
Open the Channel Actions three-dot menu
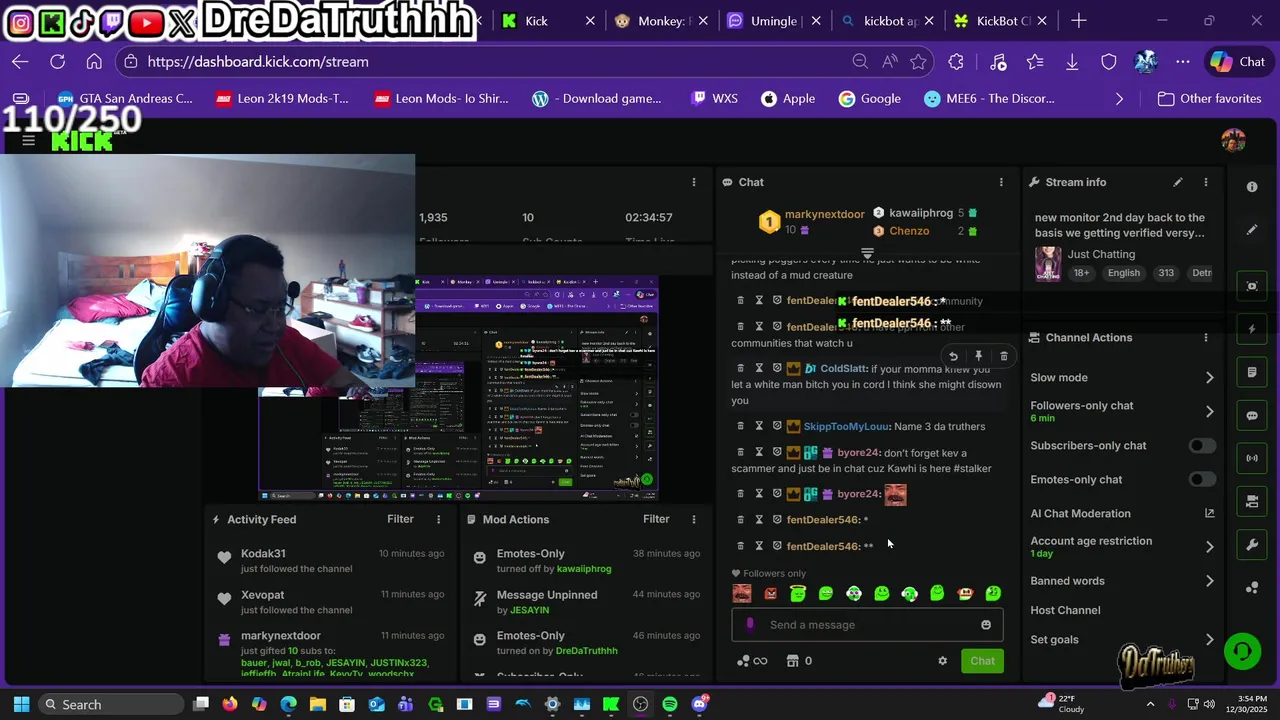pyautogui.click(x=1206, y=338)
